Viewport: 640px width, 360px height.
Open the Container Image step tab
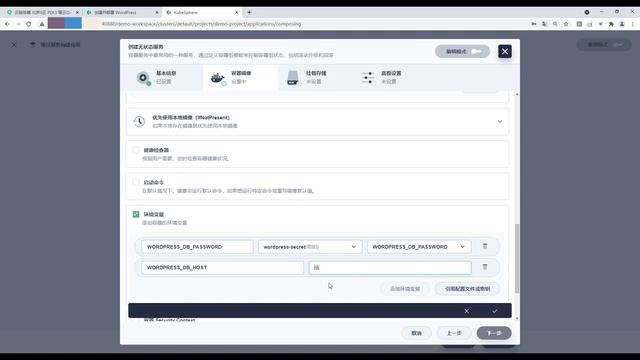coord(240,77)
